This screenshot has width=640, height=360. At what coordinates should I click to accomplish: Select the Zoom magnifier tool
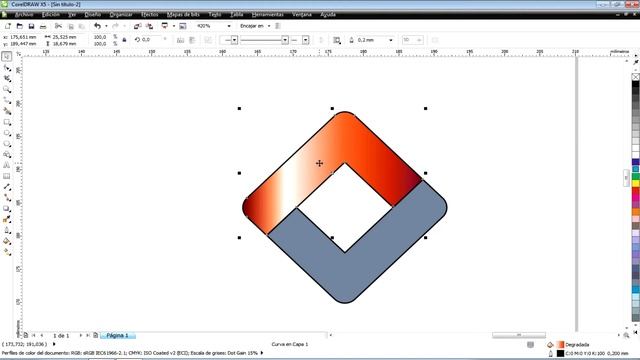[7, 89]
